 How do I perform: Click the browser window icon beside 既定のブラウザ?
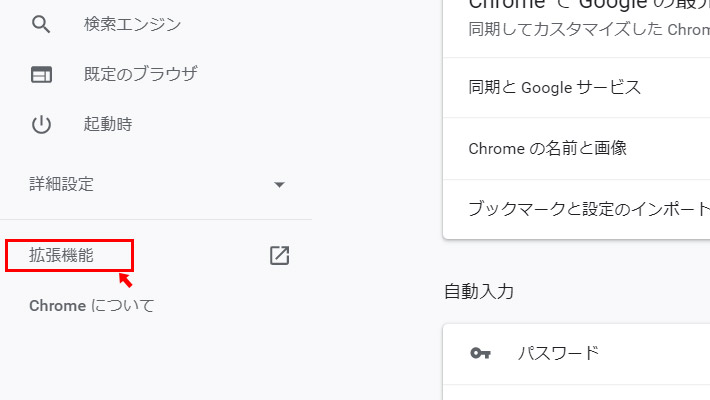click(41, 74)
